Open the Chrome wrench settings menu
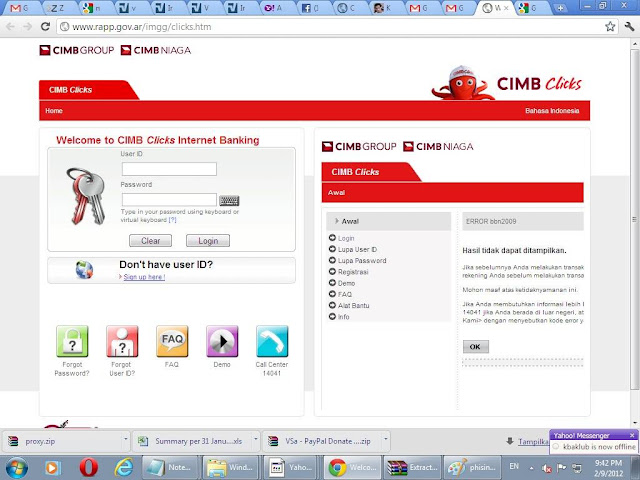Viewport: 640px width, 480px height. pos(629,27)
